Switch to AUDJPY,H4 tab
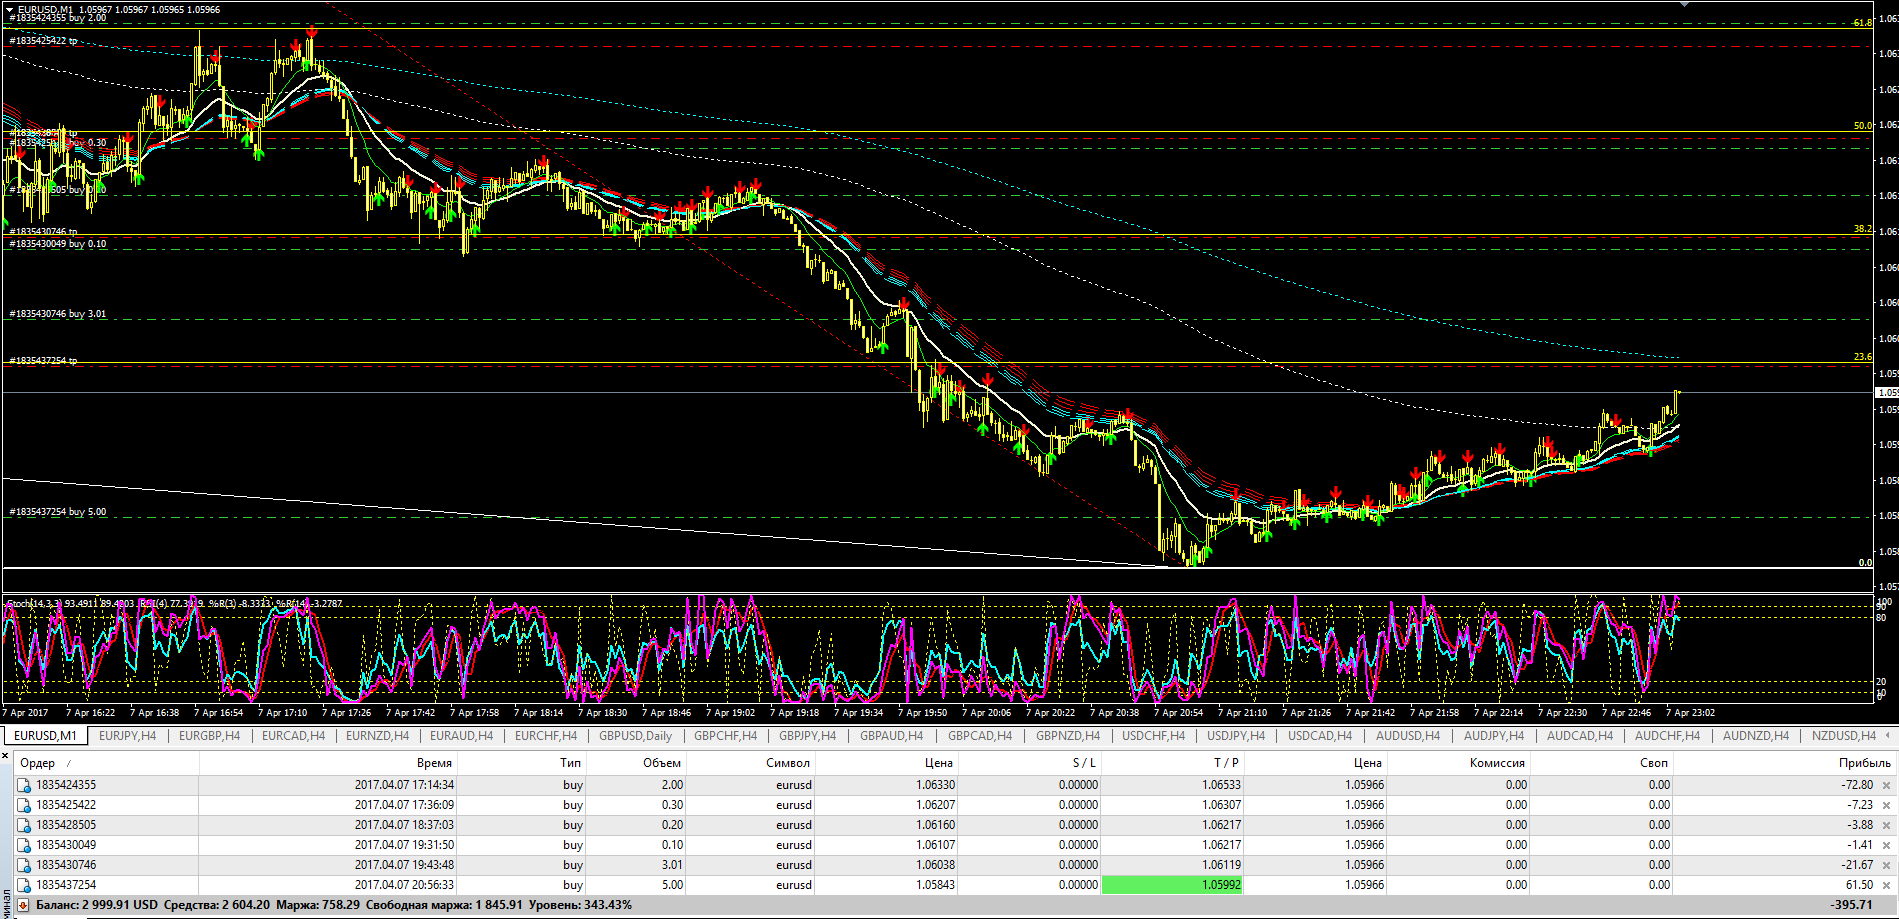This screenshot has width=1899, height=919. click(x=1493, y=736)
